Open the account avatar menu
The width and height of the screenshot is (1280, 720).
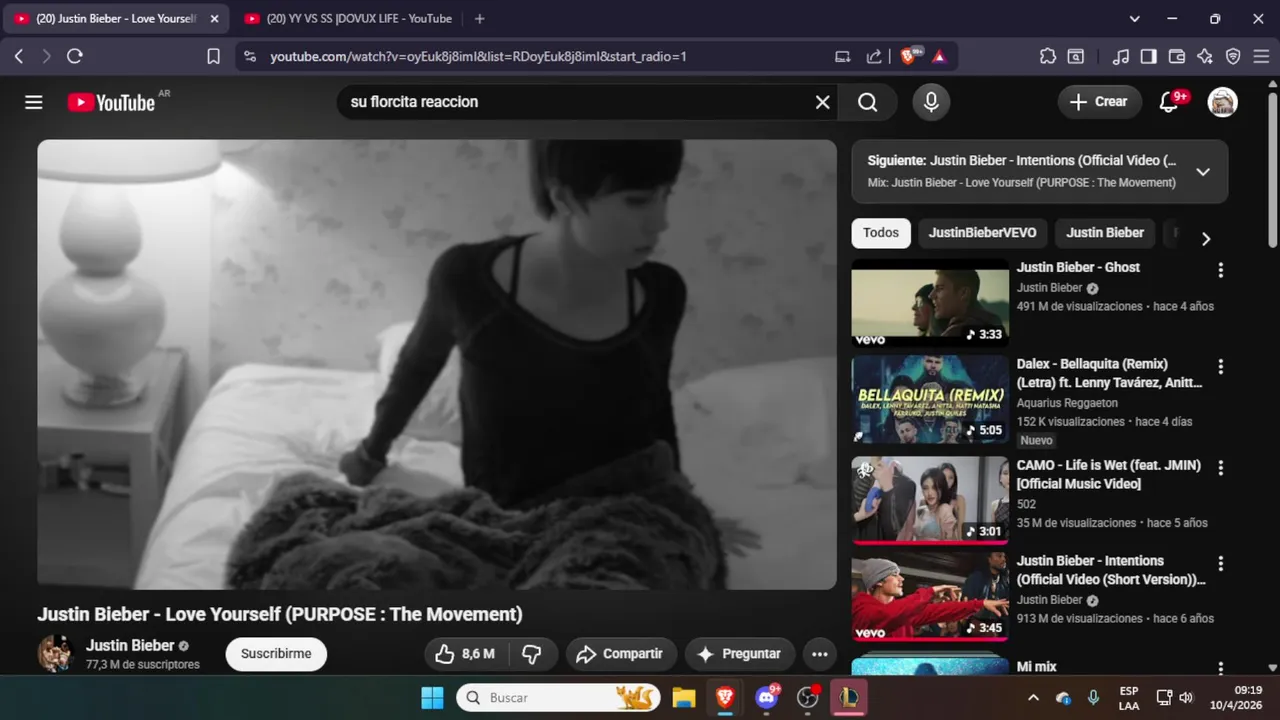(x=1222, y=102)
